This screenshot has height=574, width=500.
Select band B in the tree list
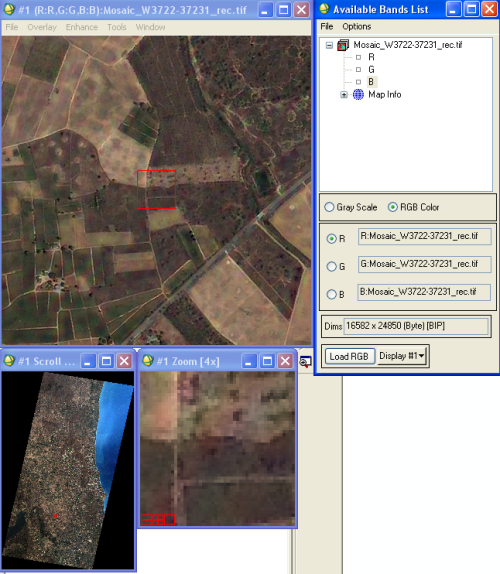coord(371,82)
